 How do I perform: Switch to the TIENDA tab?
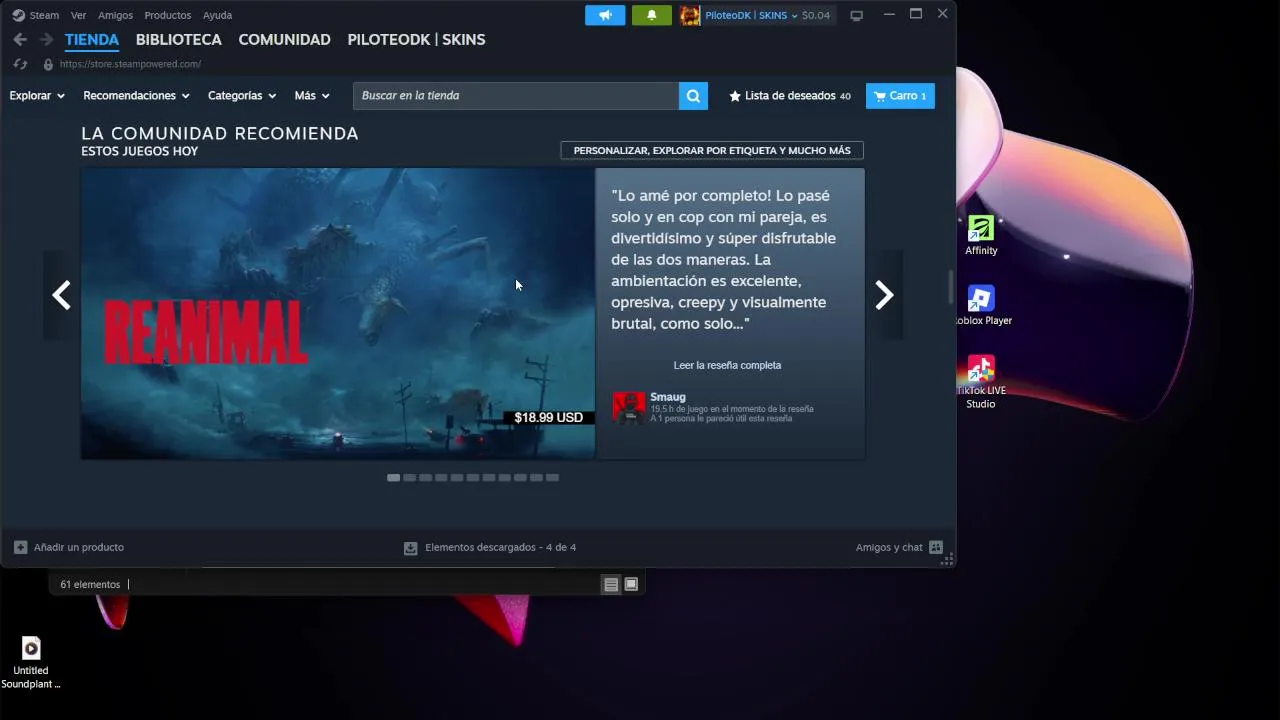point(92,39)
